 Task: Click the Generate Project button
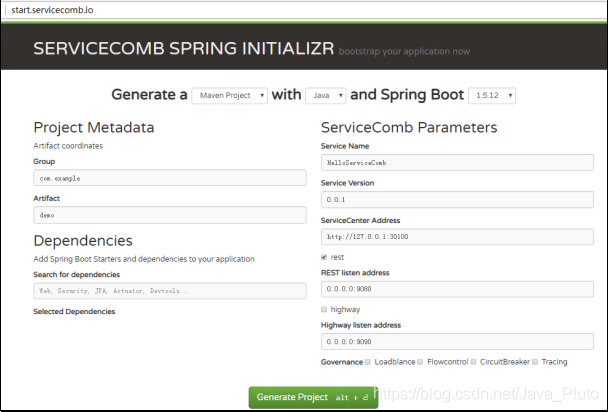pyautogui.click(x=313, y=397)
